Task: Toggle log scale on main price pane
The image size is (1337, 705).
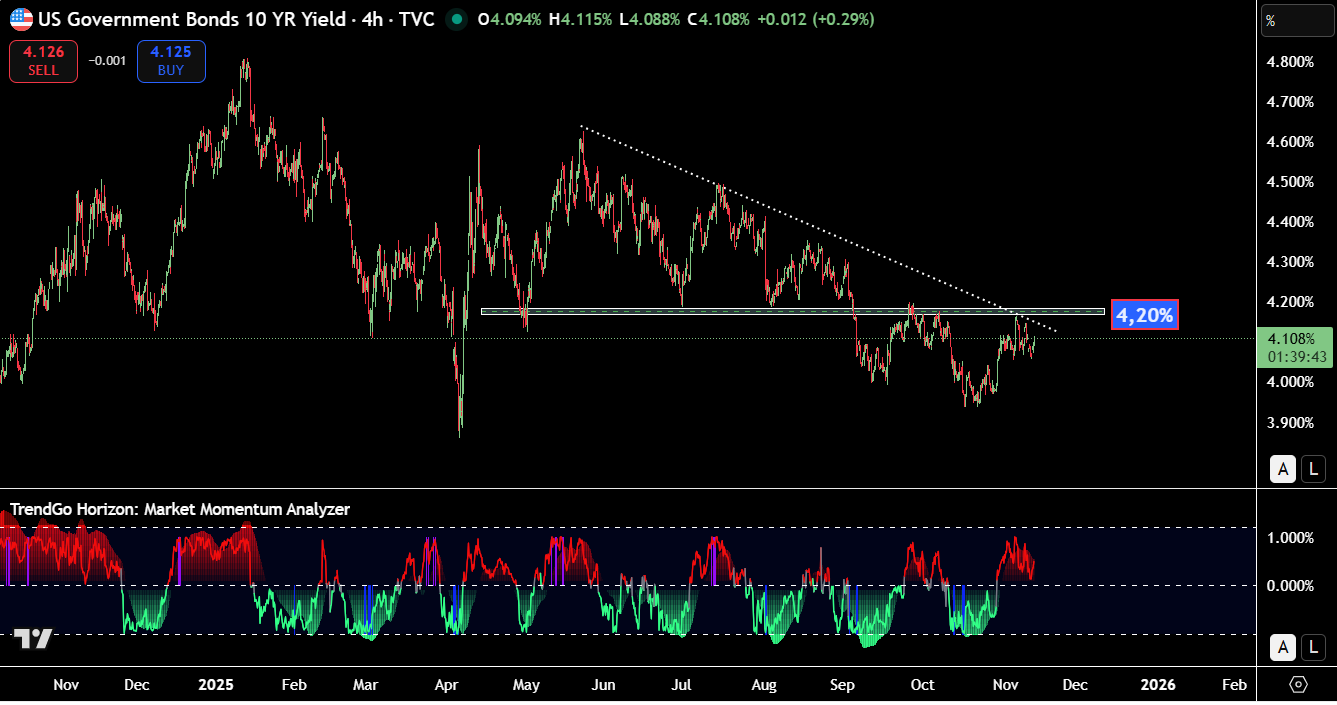Action: click(x=1313, y=468)
